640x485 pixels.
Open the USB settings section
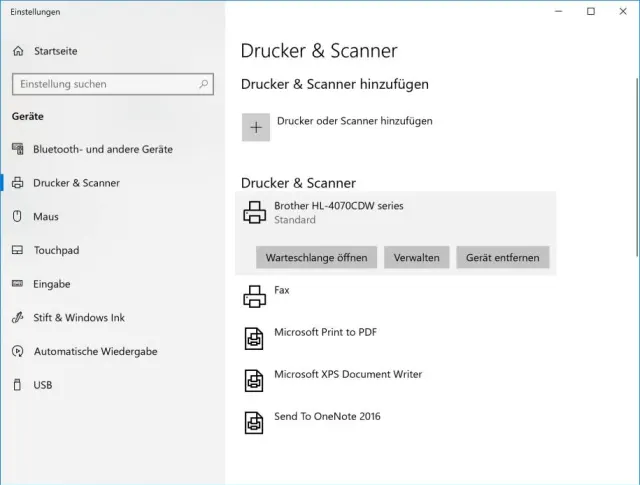42,385
